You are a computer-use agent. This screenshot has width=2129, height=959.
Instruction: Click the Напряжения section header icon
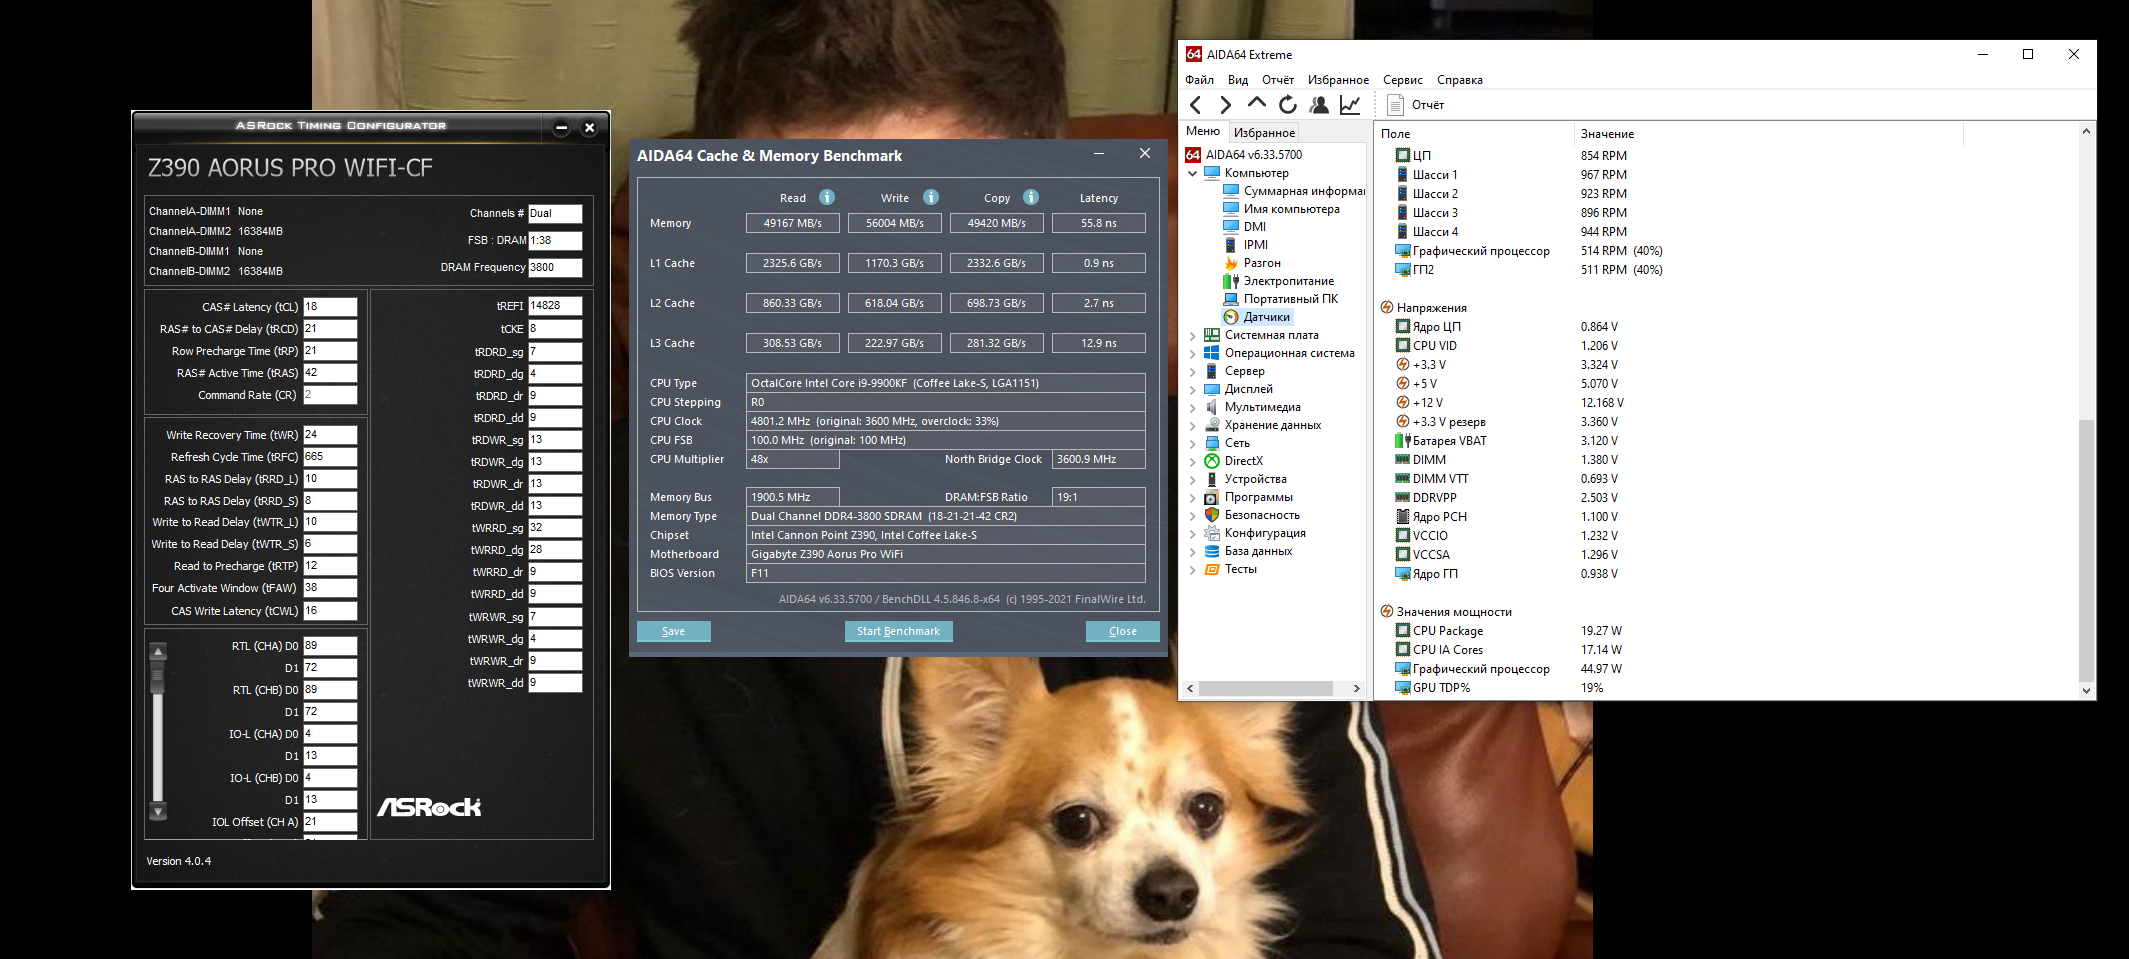tap(1387, 308)
